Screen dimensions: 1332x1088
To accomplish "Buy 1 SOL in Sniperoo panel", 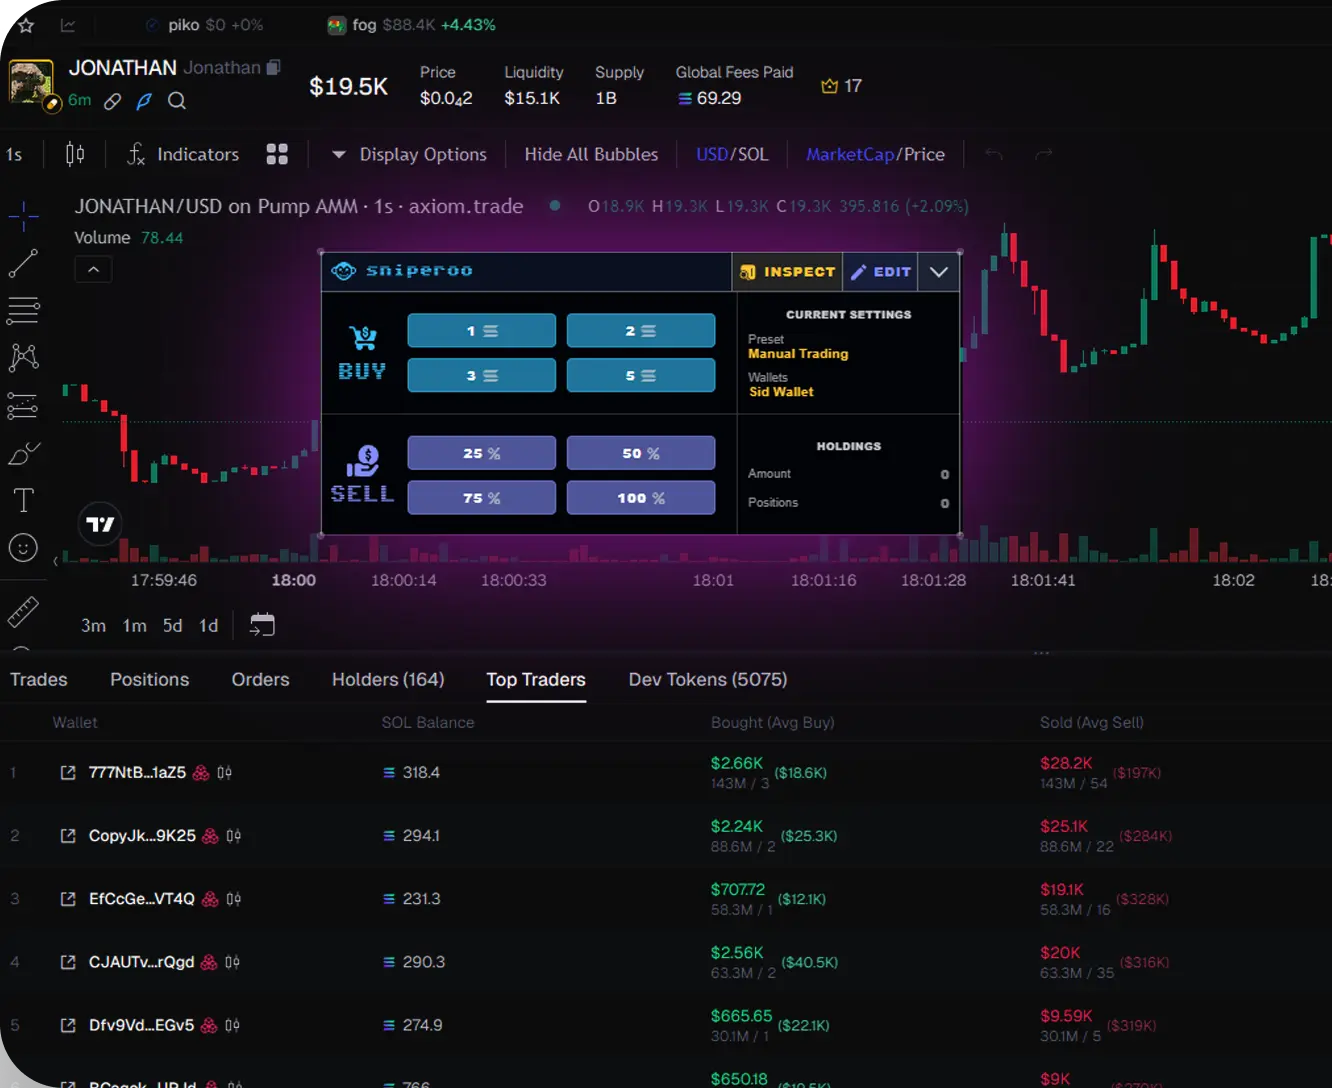I will [482, 331].
